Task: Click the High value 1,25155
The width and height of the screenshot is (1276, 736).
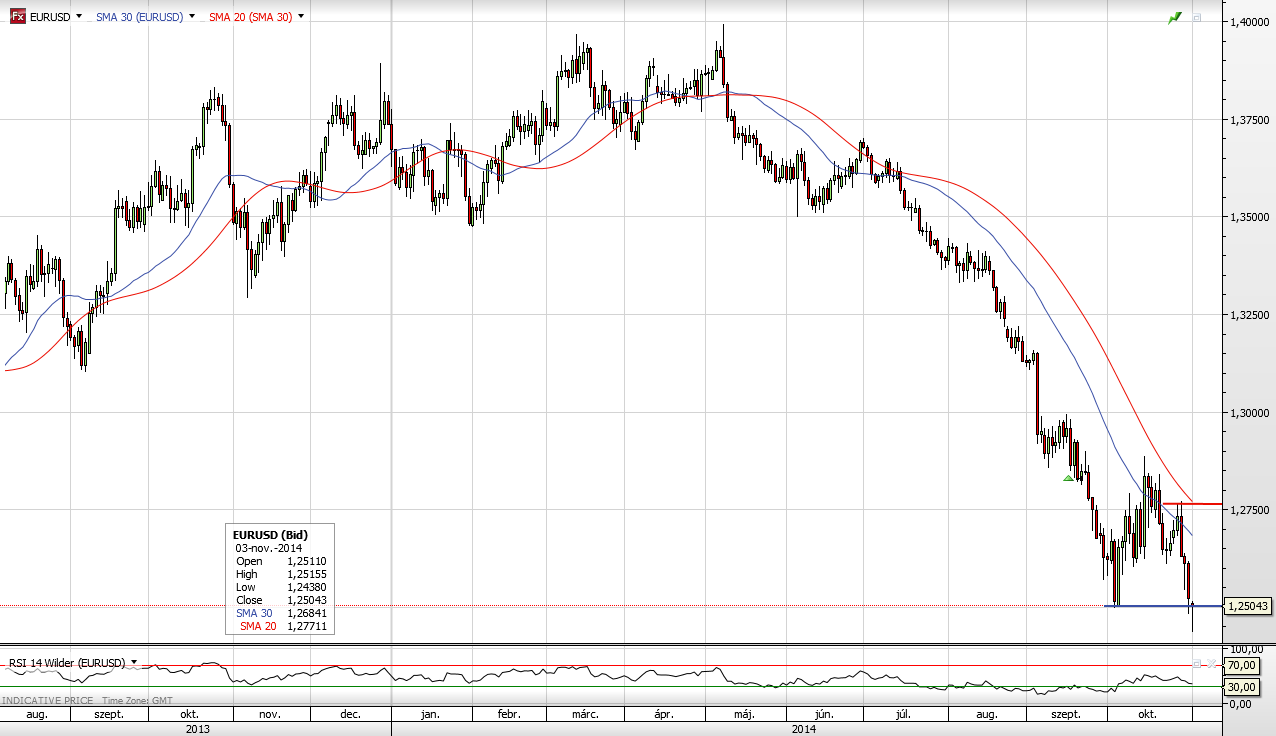Action: pyautogui.click(x=306, y=574)
